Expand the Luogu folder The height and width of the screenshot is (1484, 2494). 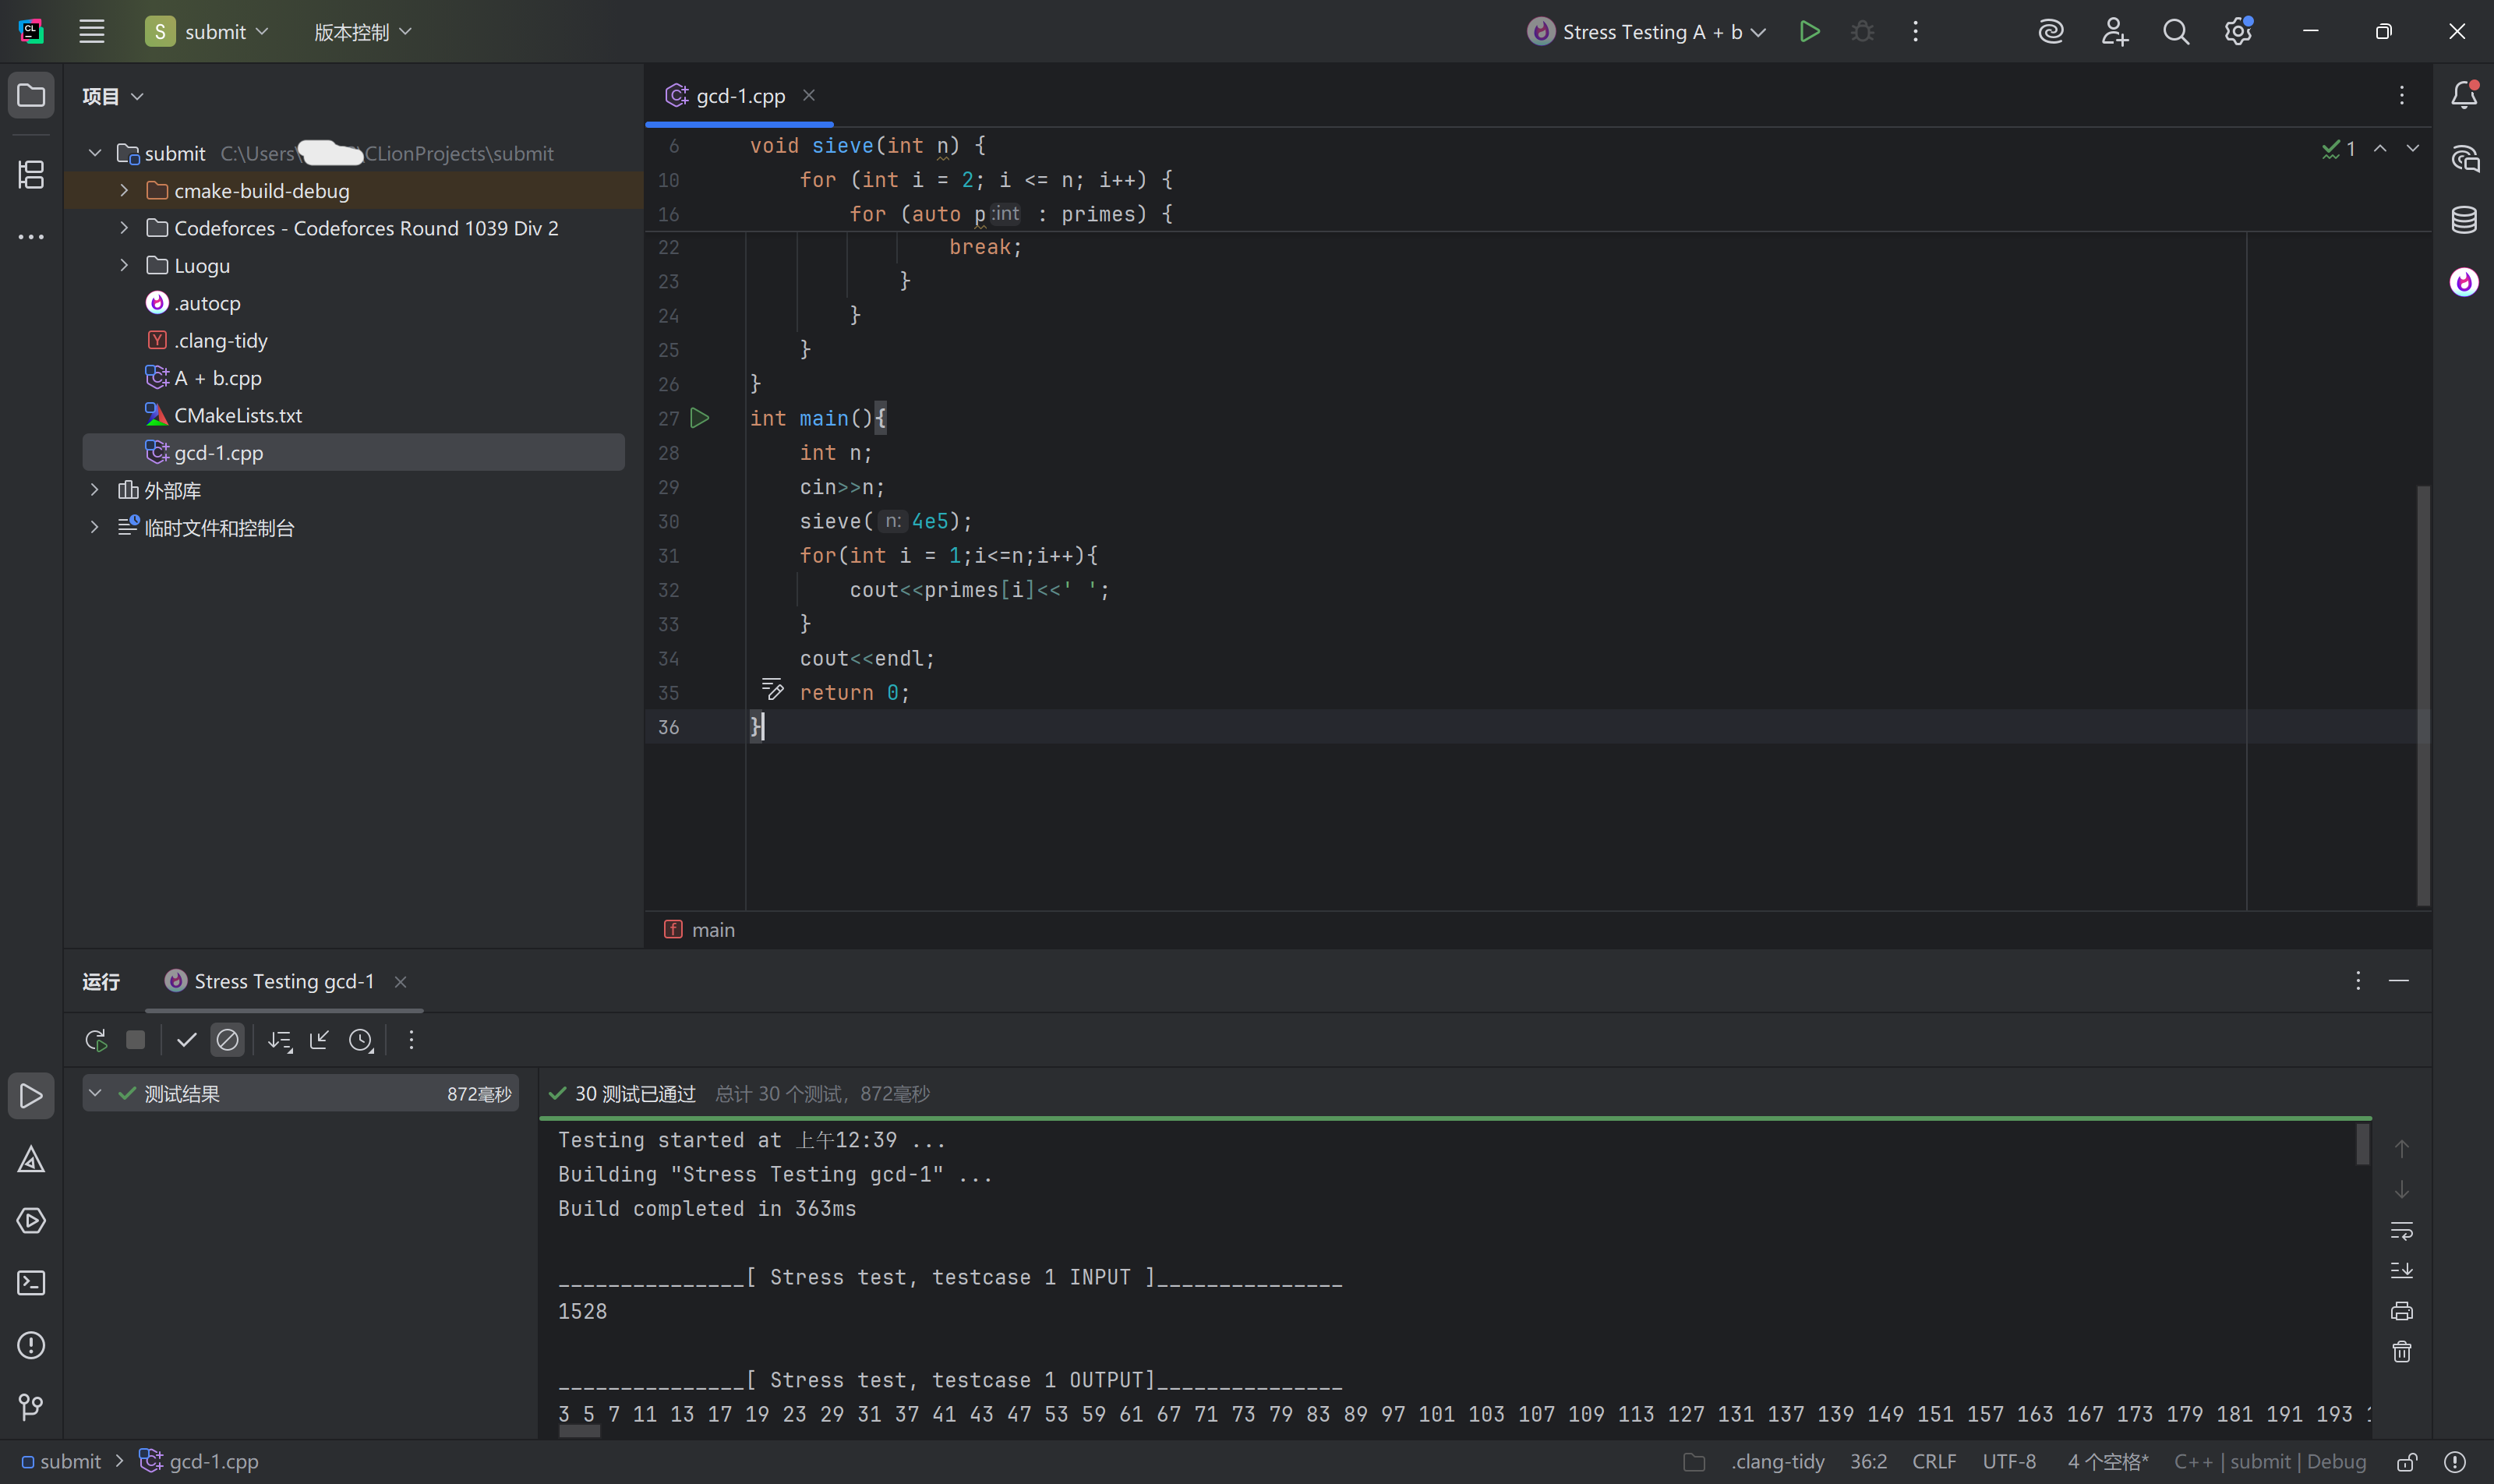click(124, 266)
